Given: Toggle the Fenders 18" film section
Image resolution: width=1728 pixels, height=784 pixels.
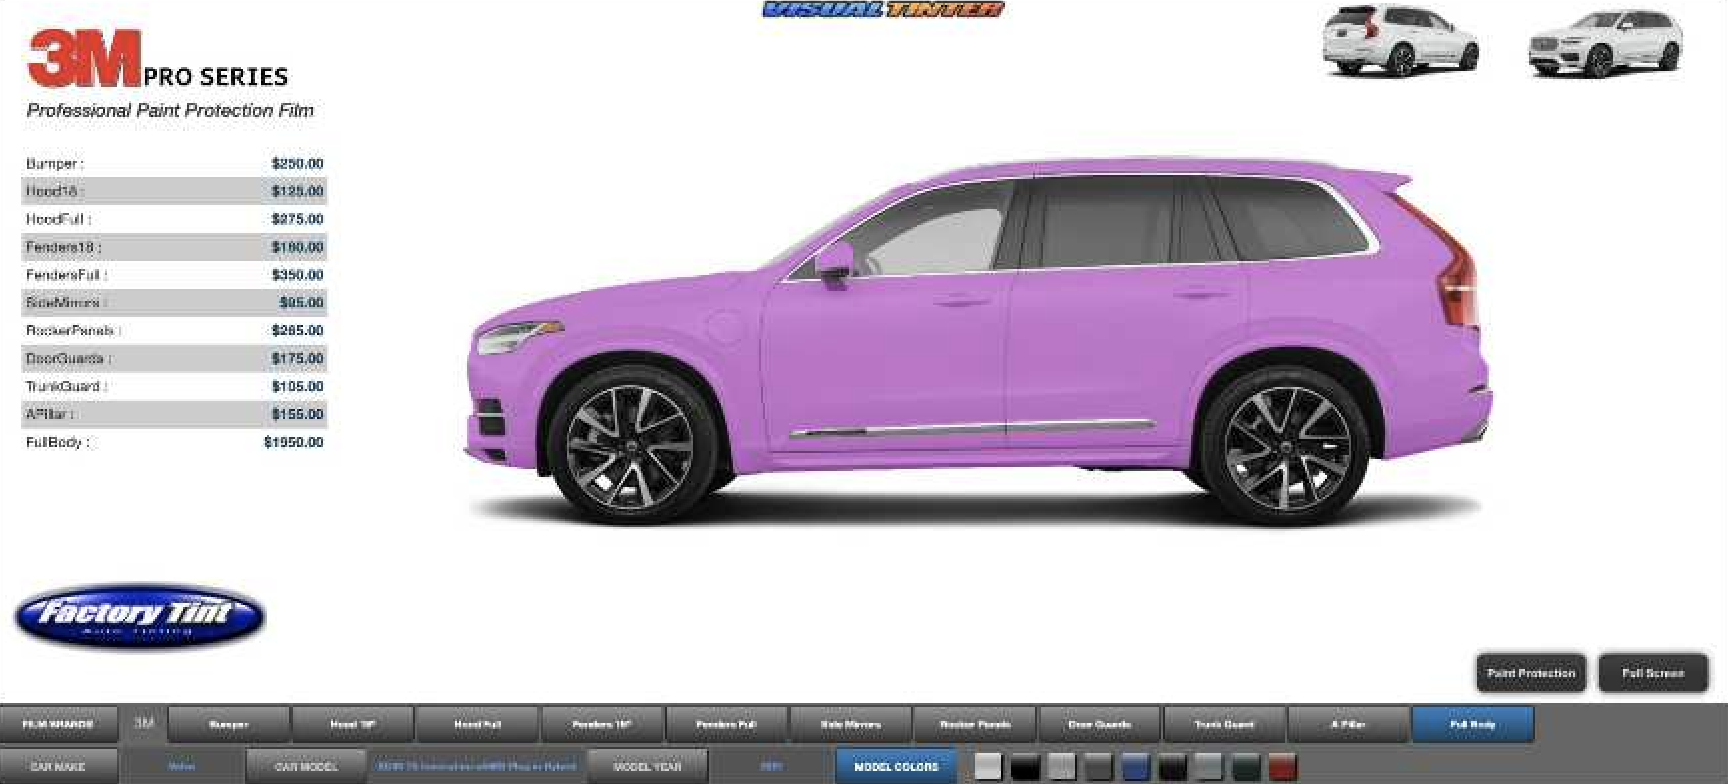Looking at the screenshot, I should [602, 724].
